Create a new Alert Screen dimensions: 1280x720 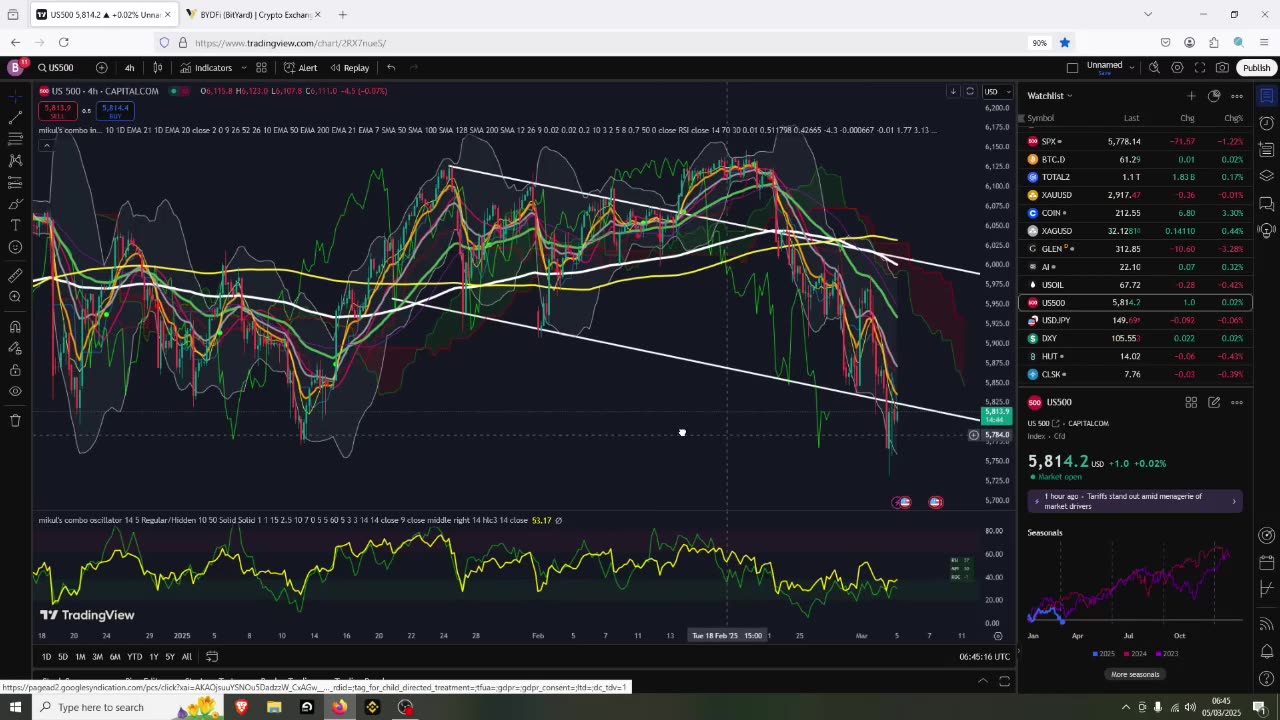coord(300,68)
